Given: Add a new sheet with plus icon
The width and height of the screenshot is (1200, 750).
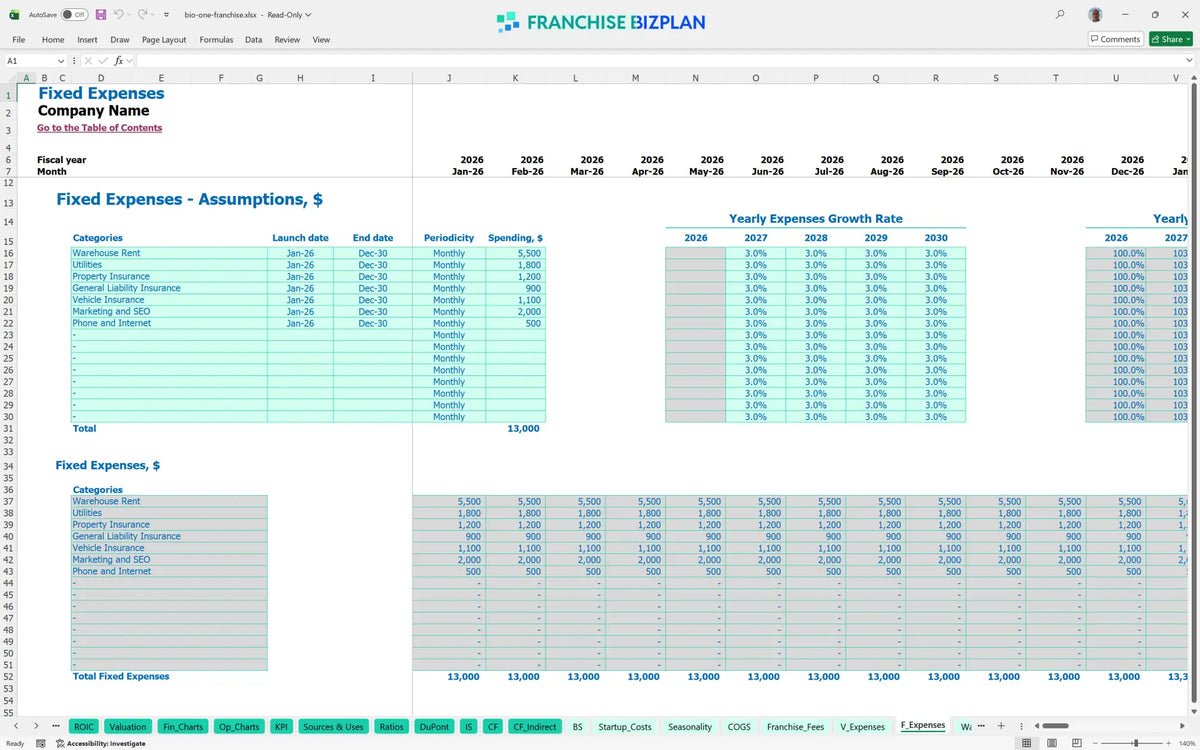Looking at the screenshot, I should click(x=1001, y=726).
